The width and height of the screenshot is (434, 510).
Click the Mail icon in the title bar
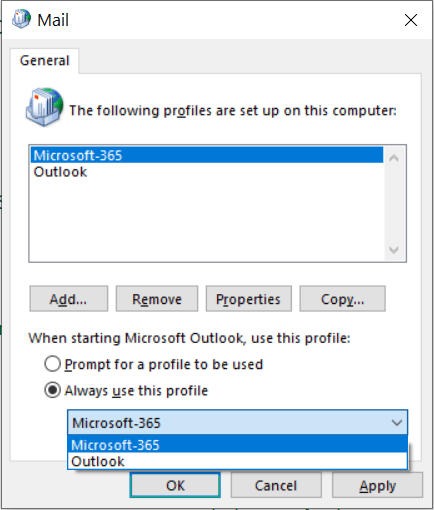click(21, 19)
